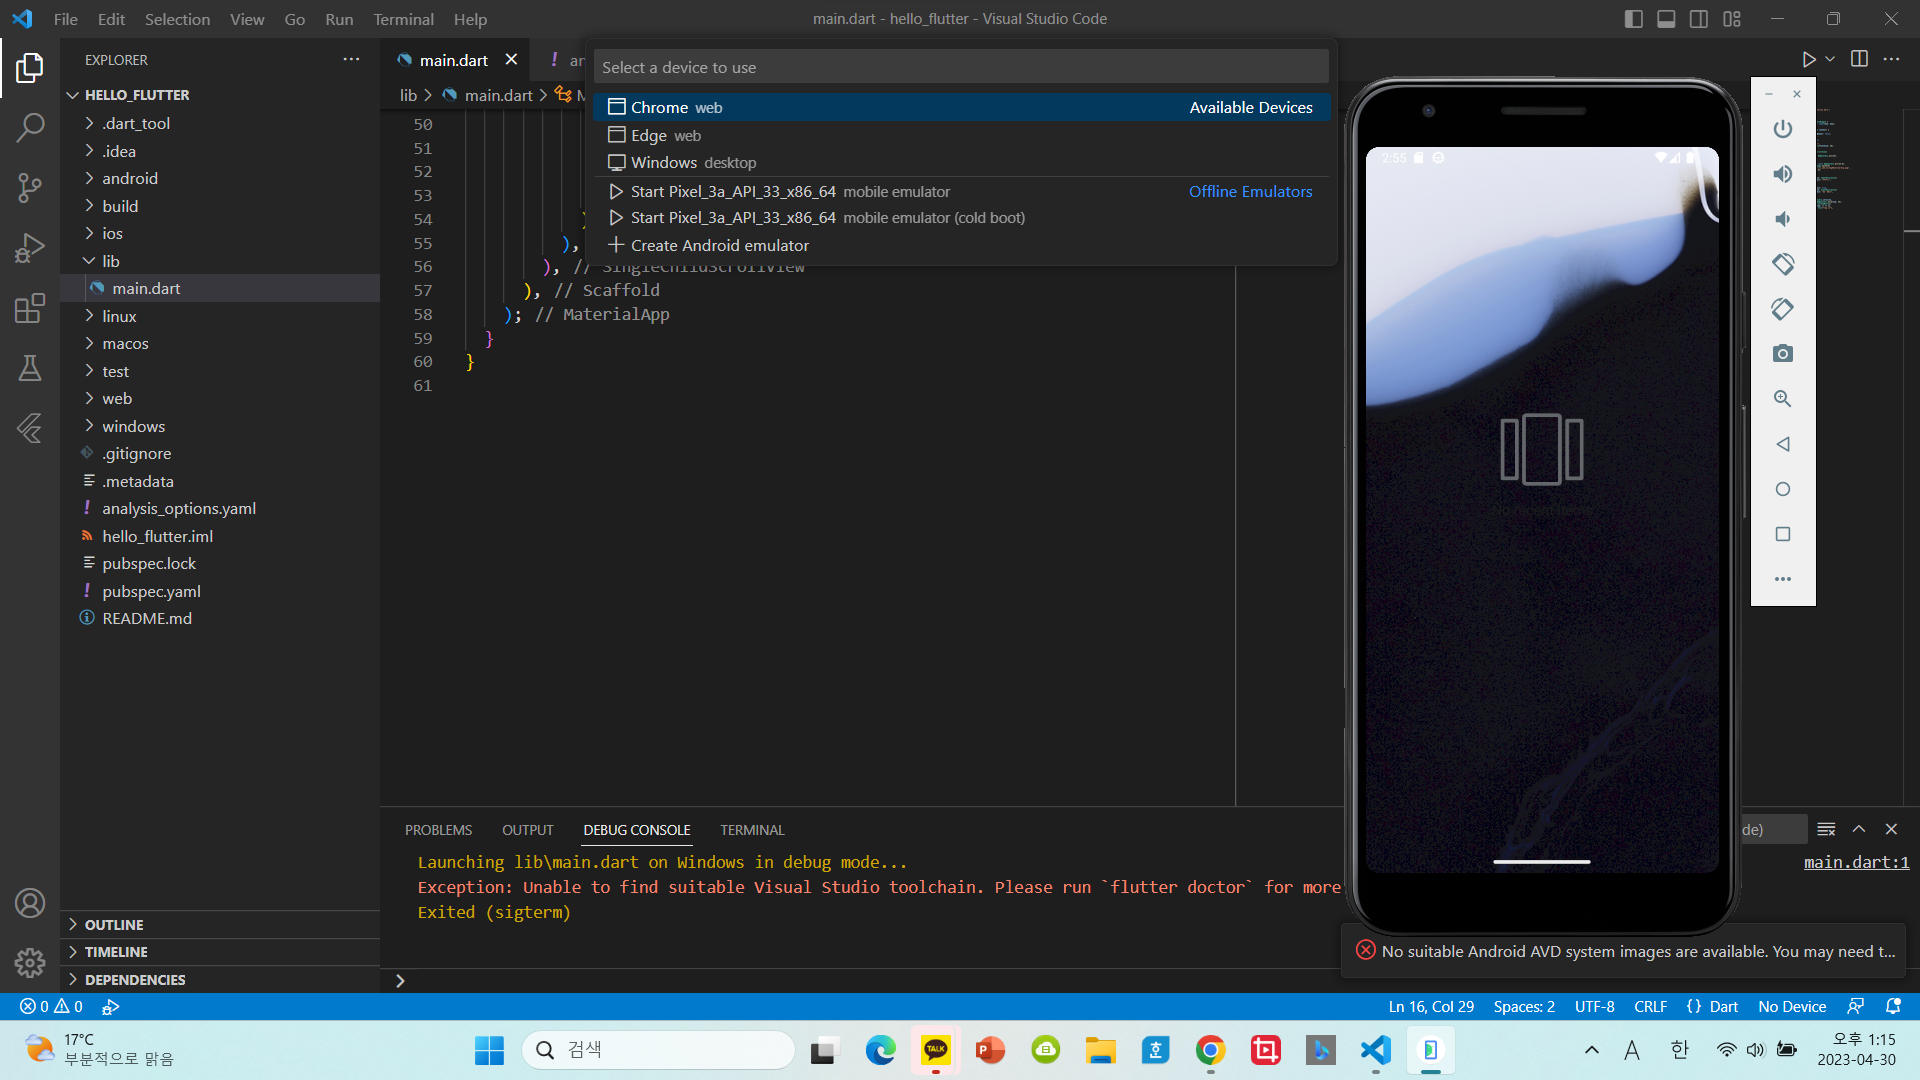Screen dimensions: 1920x1080
Task: Raise the emulator volume
Action: tap(1783, 174)
